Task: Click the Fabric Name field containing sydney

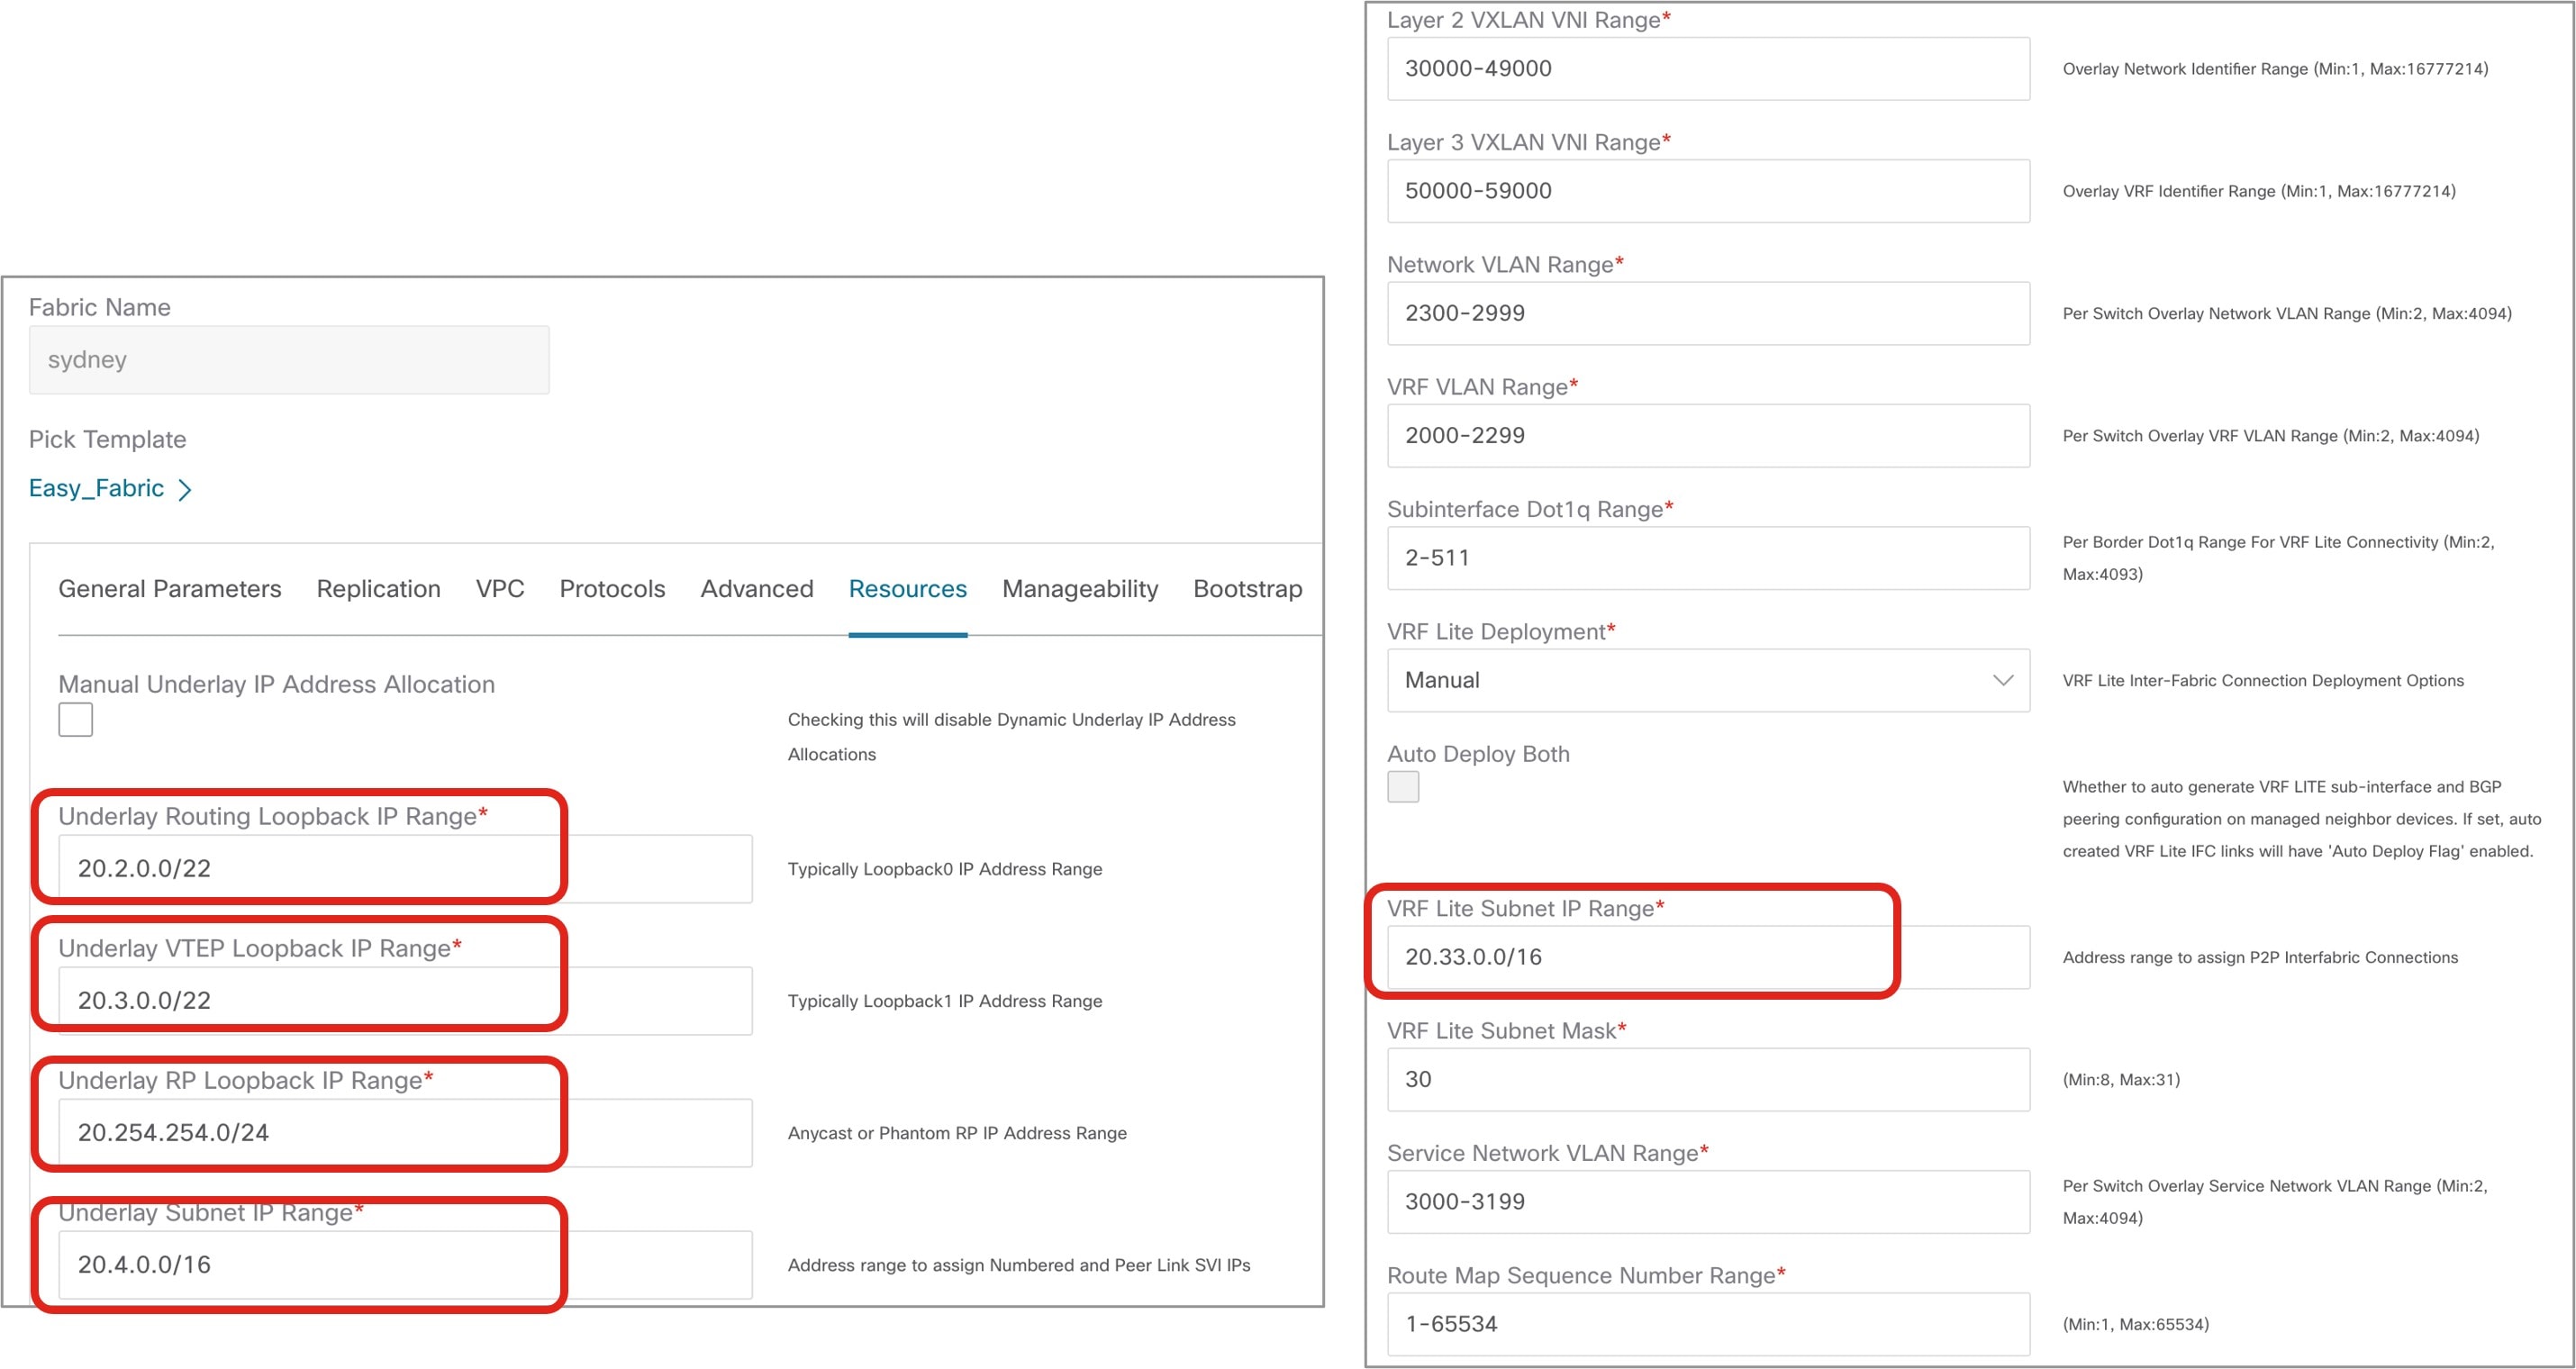Action: tap(289, 360)
